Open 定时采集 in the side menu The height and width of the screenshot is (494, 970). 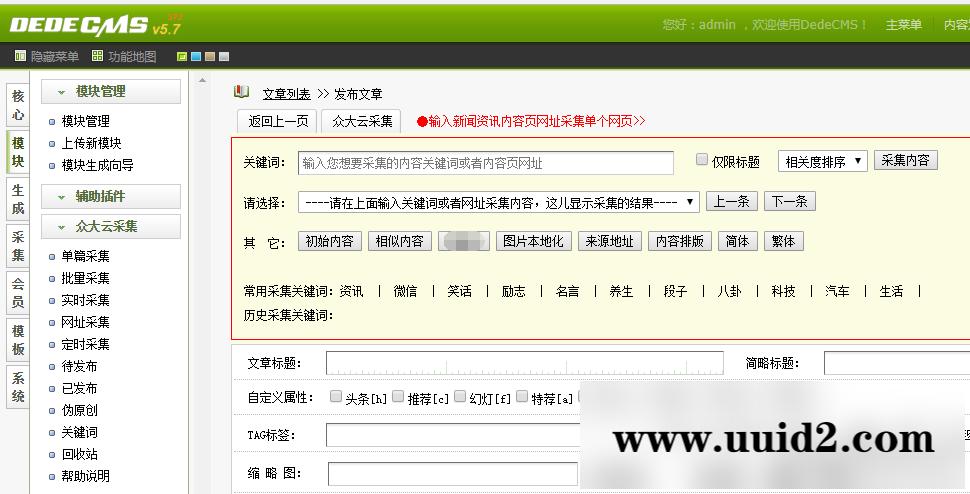click(x=85, y=344)
